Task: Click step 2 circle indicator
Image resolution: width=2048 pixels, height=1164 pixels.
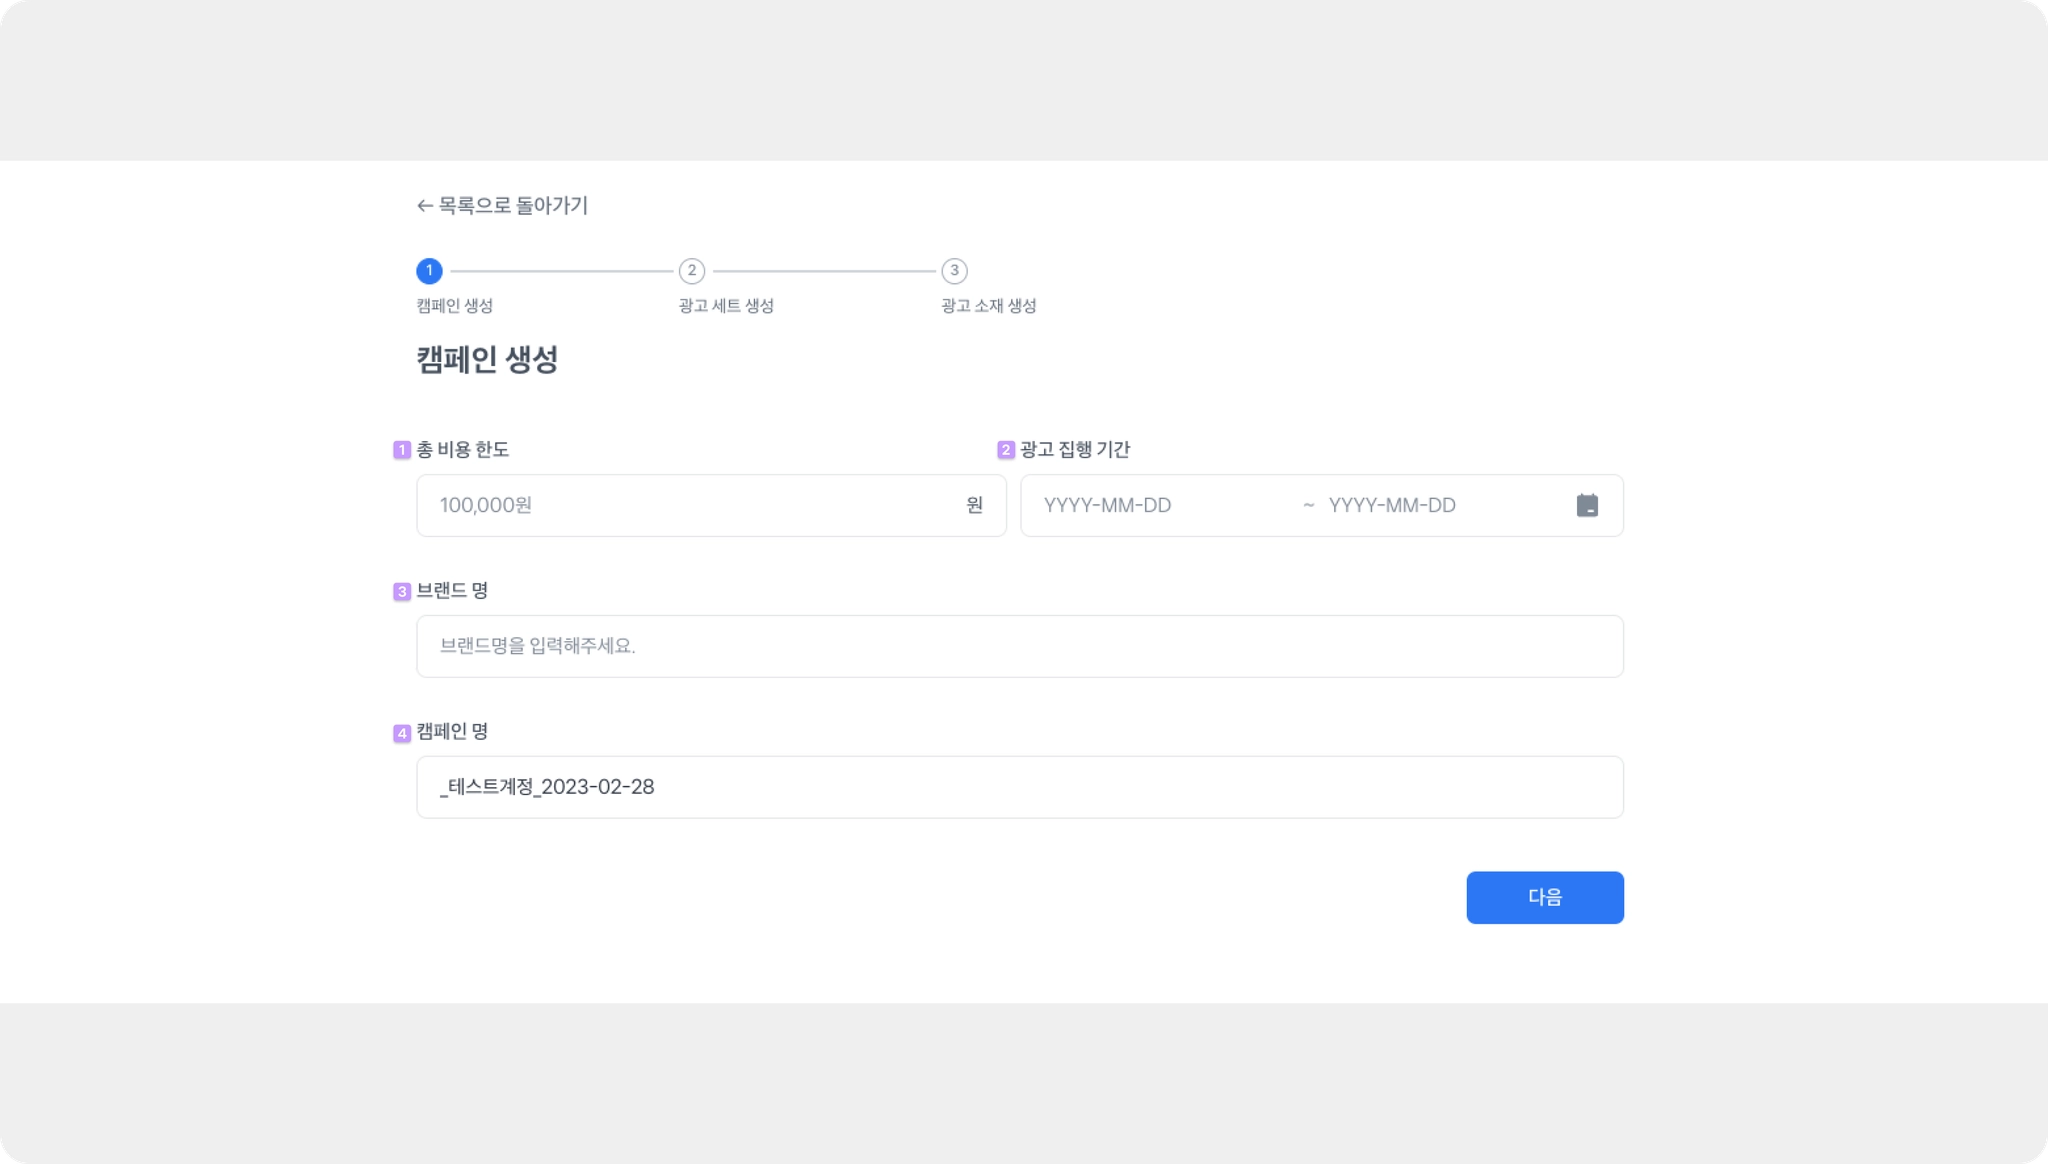Action: tap(691, 271)
